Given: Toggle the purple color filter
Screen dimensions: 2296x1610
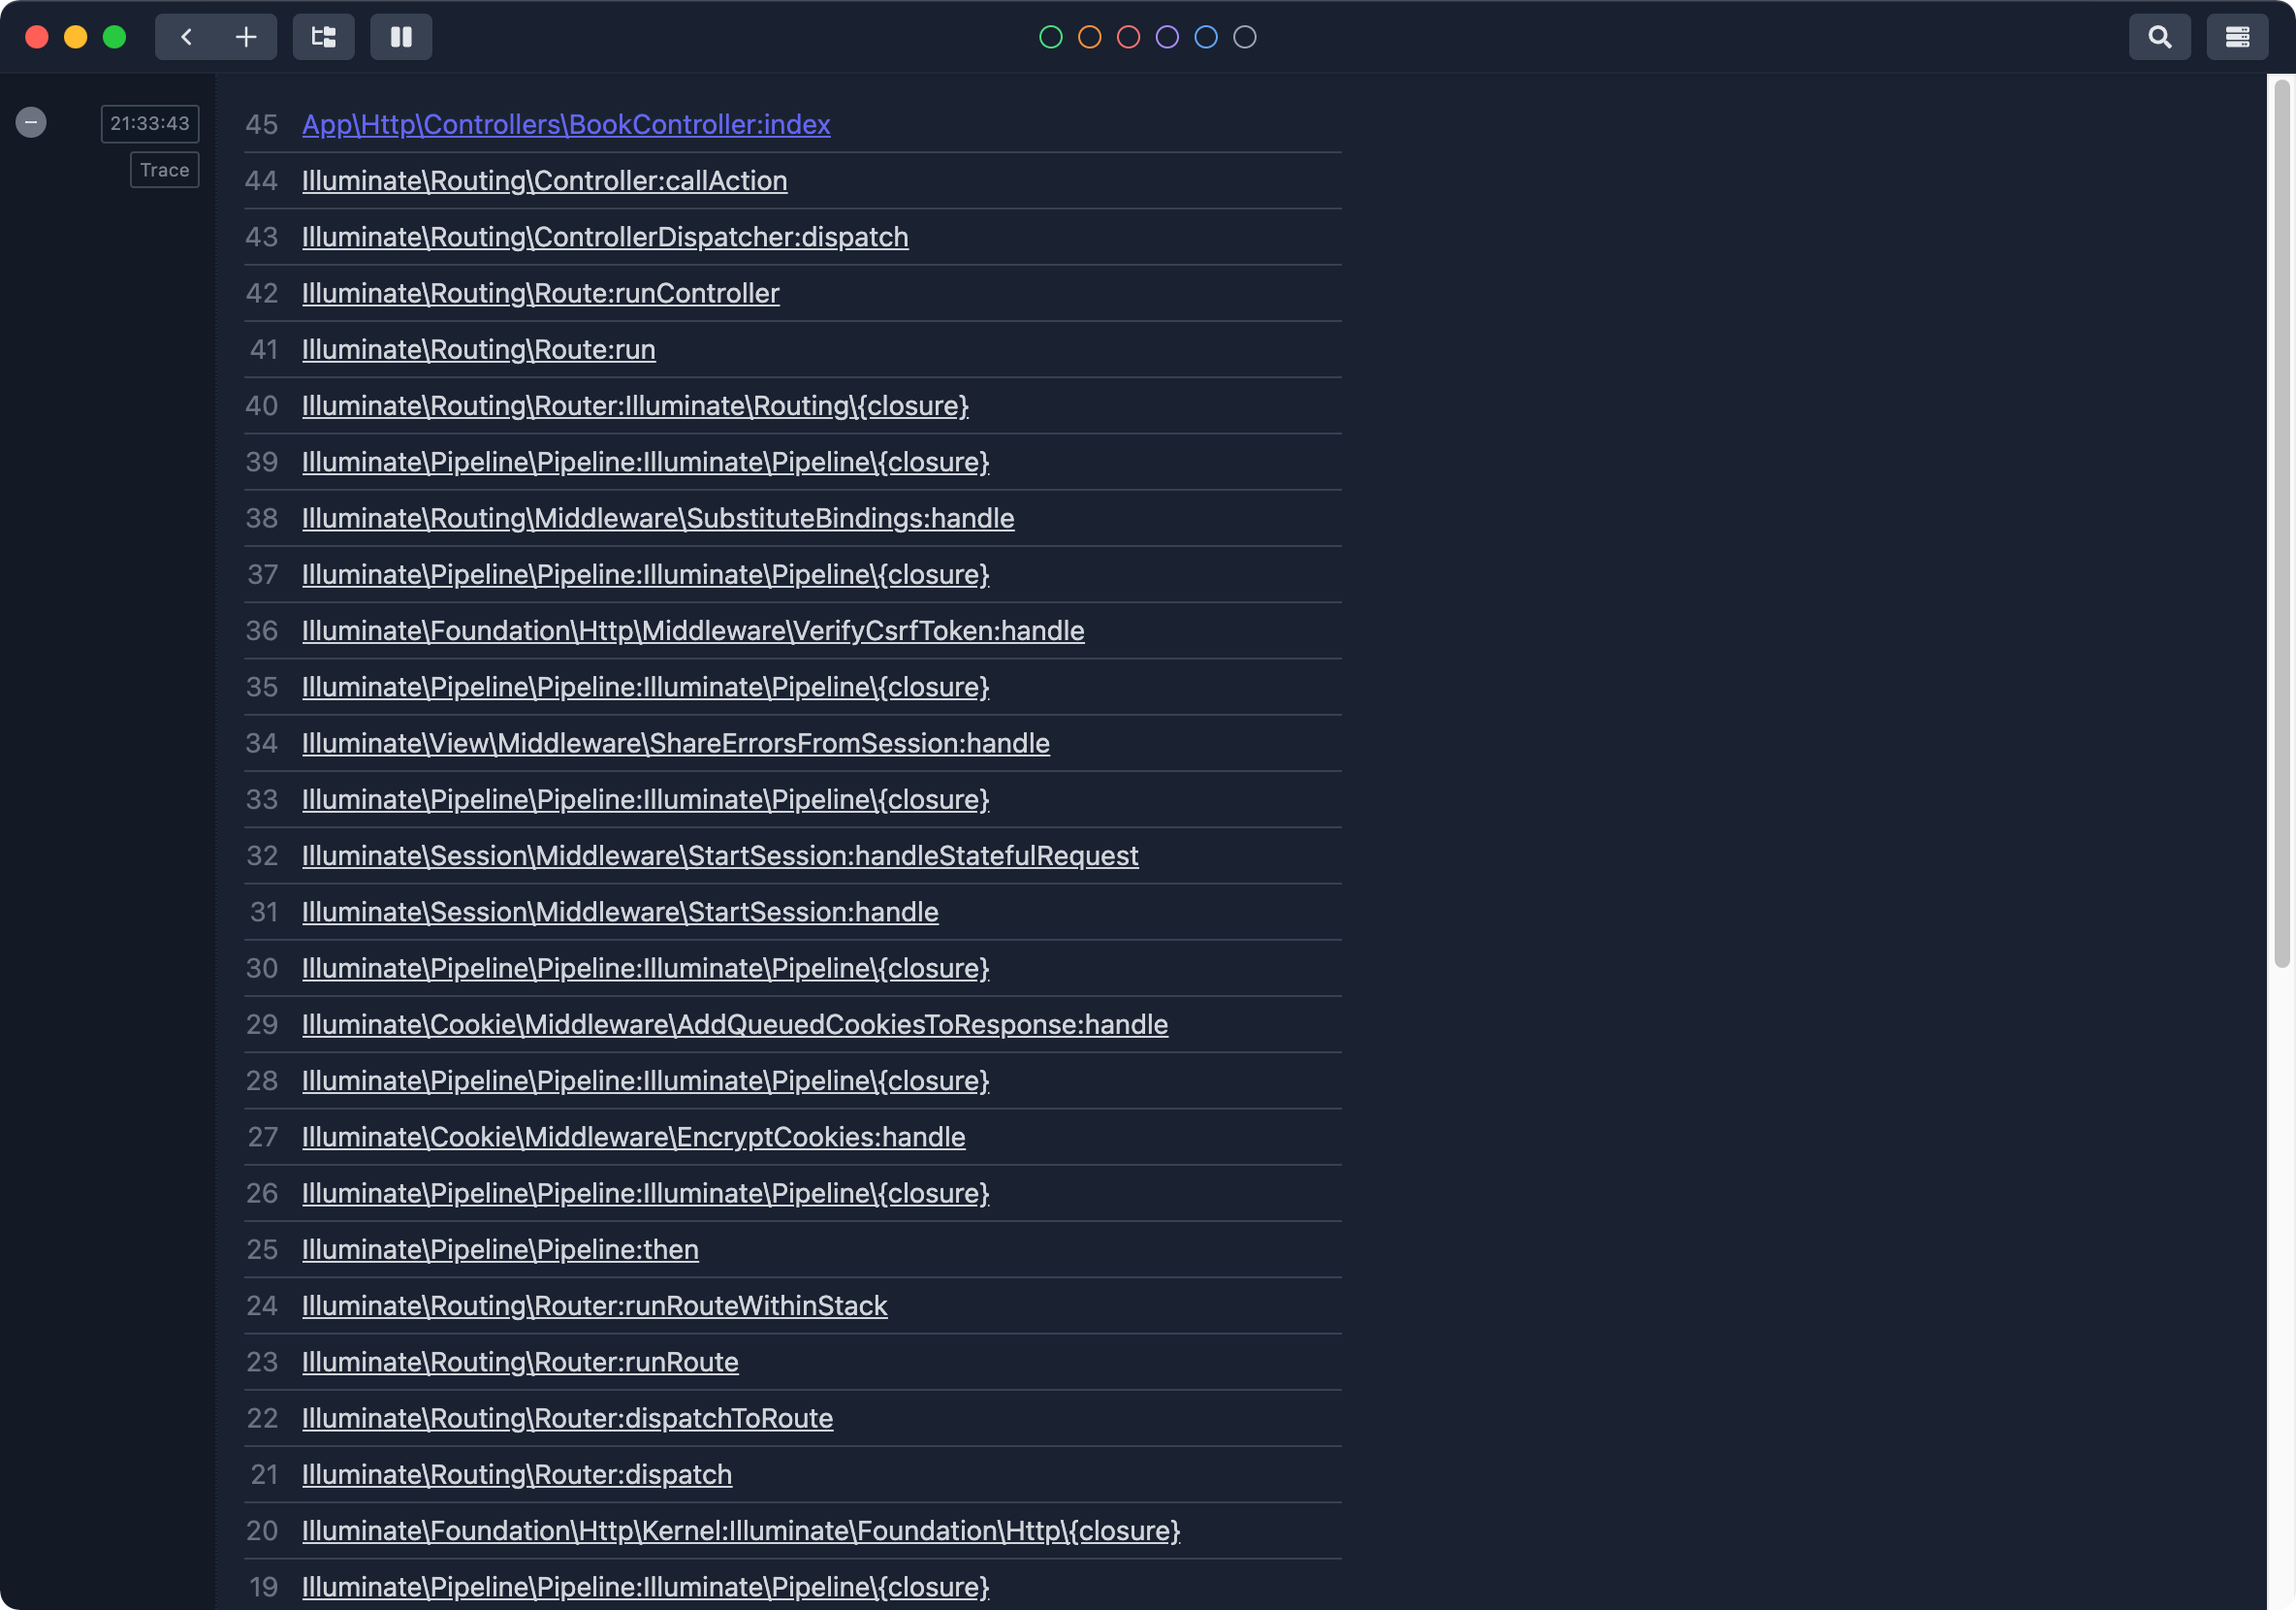Looking at the screenshot, I should (1167, 37).
